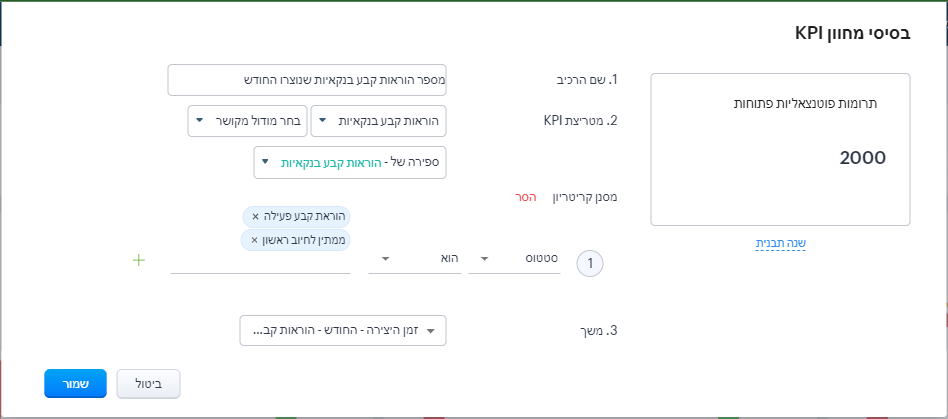This screenshot has height=419, width=948.
Task: Select the criterion number 1 circle
Action: [x=590, y=263]
